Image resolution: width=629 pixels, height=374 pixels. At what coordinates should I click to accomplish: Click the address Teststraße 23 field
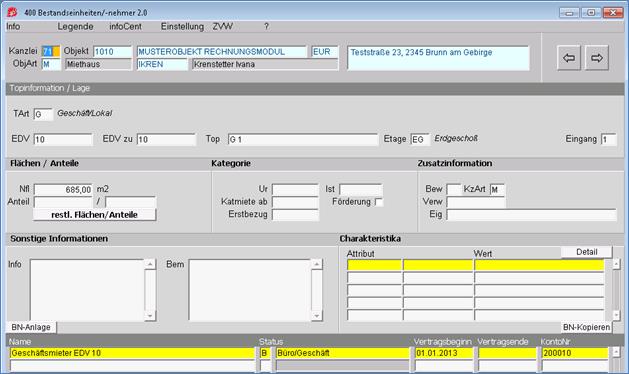pyautogui.click(x=438, y=58)
